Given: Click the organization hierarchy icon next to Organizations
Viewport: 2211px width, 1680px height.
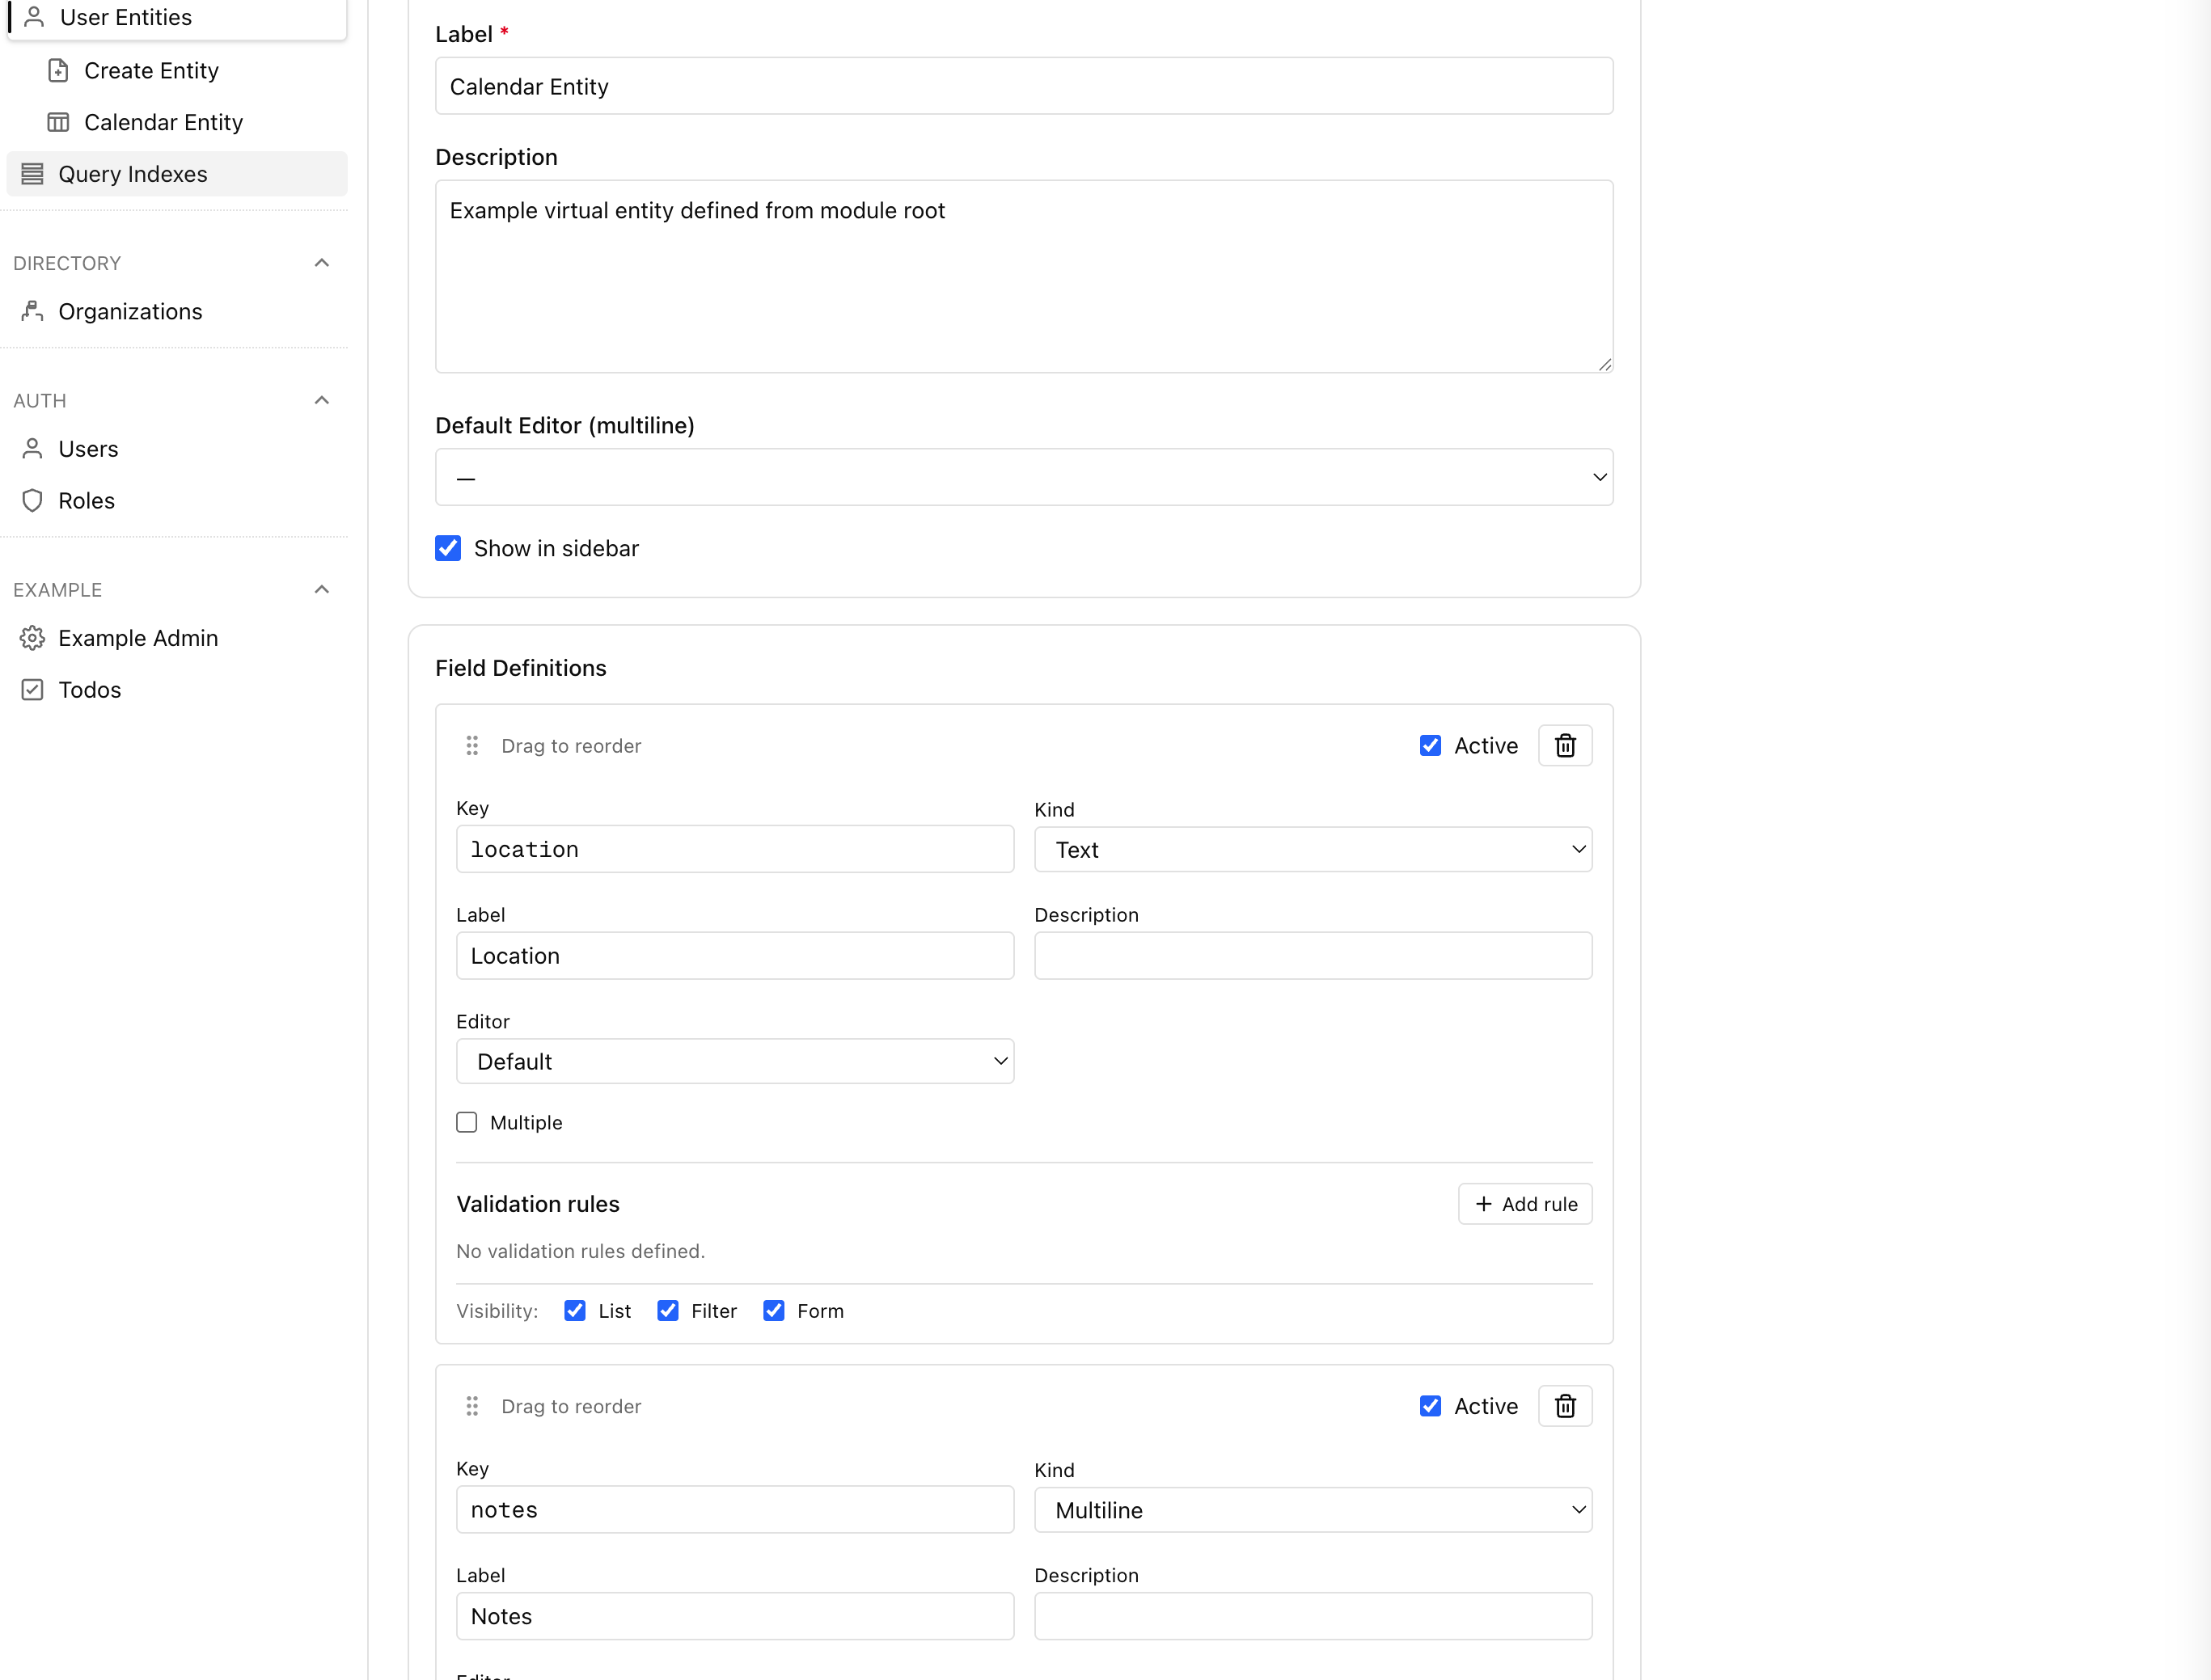Looking at the screenshot, I should [x=33, y=311].
